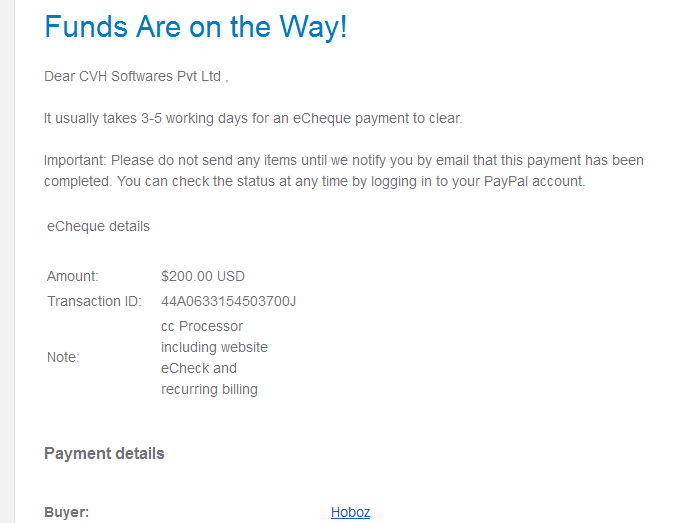
Task: Click the 'Important: Please do not send' line
Action: point(344,160)
